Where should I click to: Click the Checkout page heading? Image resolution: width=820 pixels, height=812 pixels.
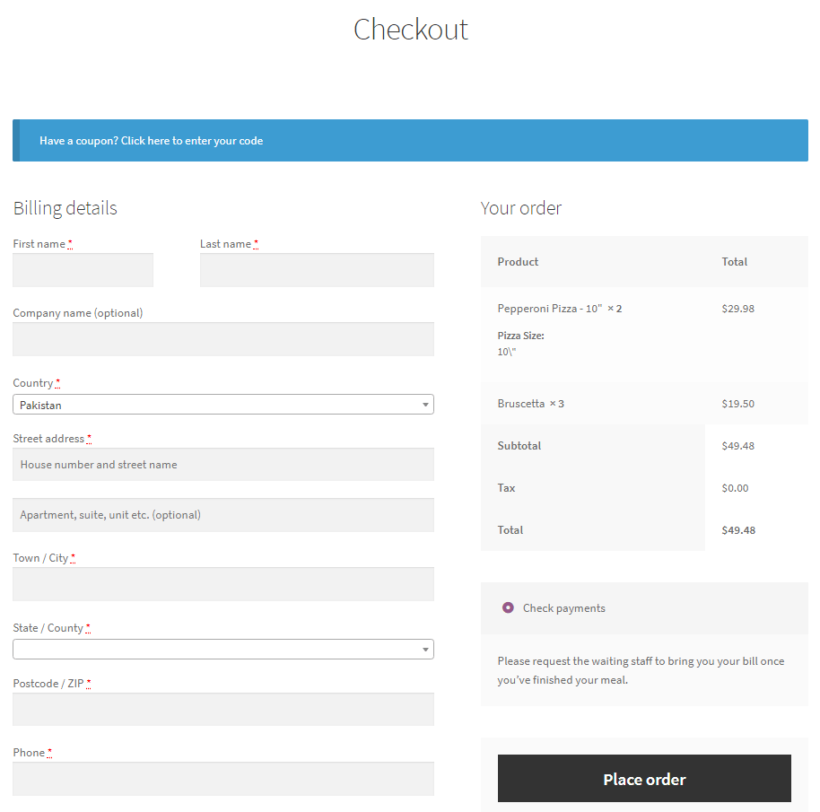[410, 30]
